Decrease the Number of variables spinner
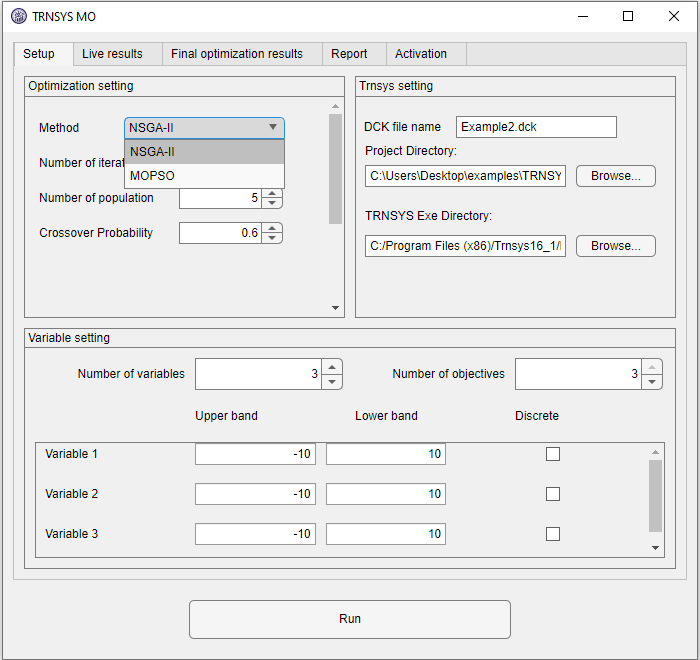Image resolution: width=700 pixels, height=660 pixels. 333,382
